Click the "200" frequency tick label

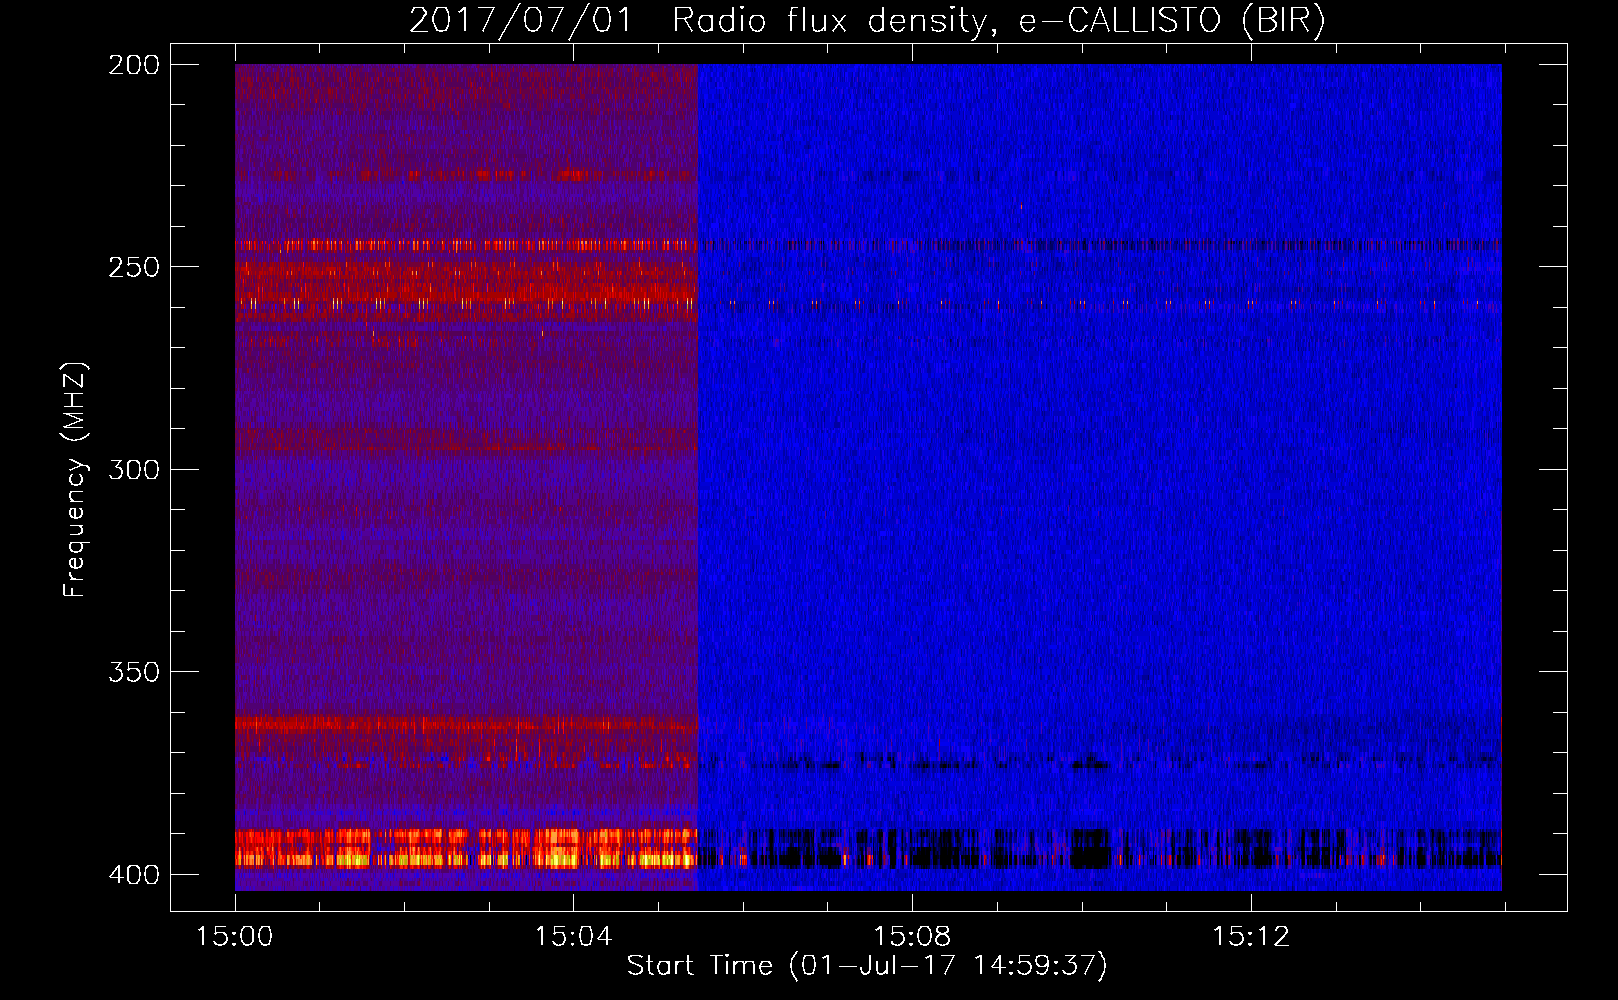(x=134, y=64)
